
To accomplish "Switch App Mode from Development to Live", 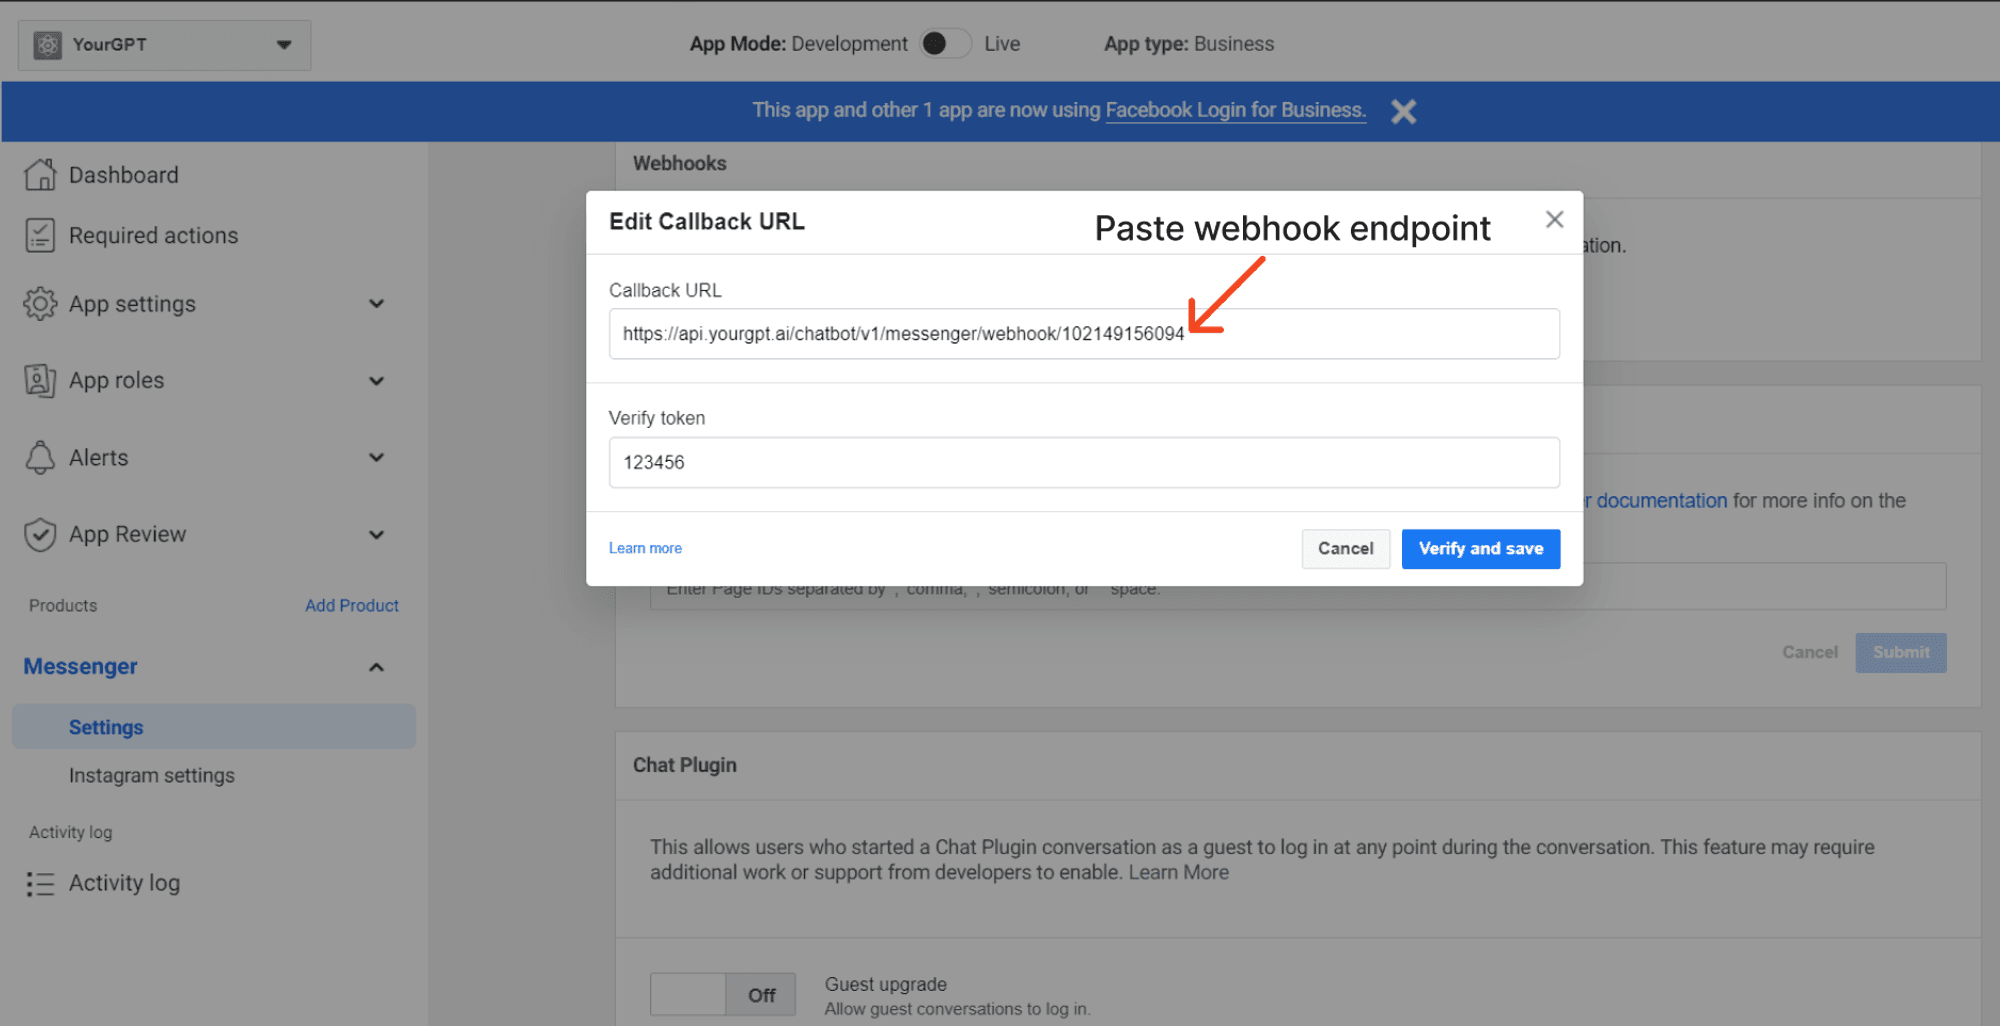I will pos(944,43).
